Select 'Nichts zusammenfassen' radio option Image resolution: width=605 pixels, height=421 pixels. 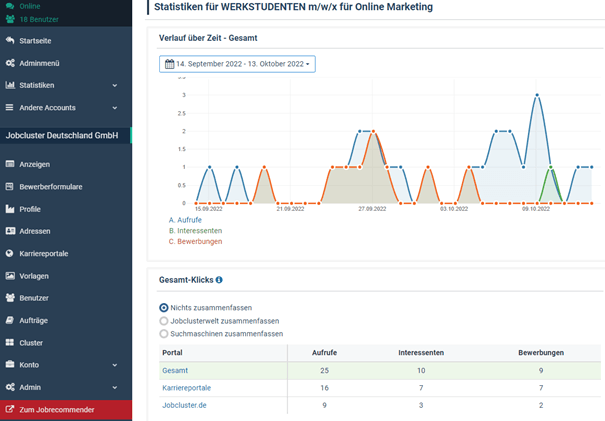click(165, 308)
